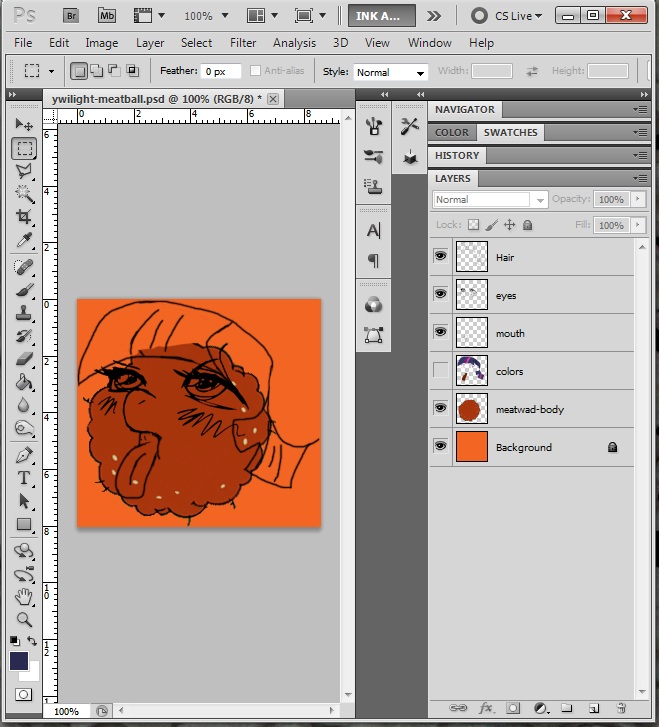The image size is (659, 727).
Task: Select the Horizontal Type tool
Action: coord(24,478)
